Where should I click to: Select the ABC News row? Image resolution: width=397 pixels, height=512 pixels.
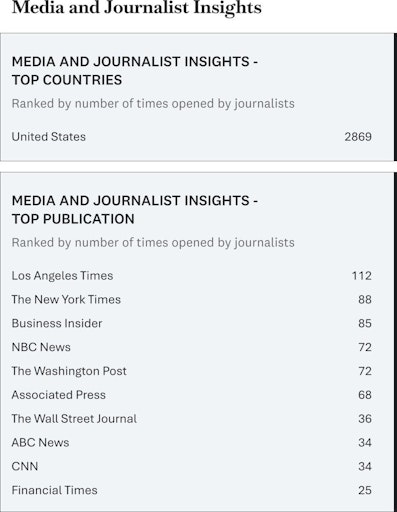point(192,442)
